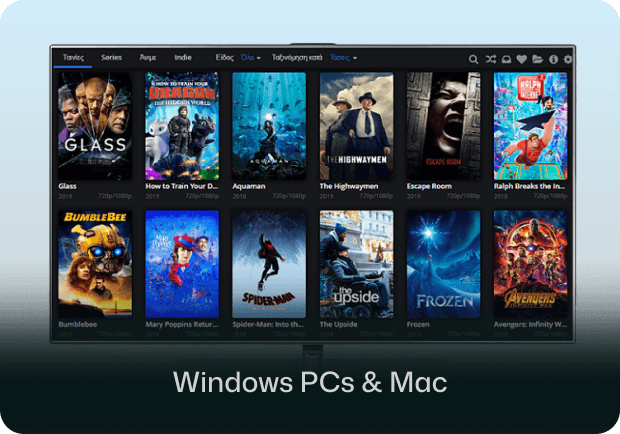The image size is (620, 434).
Task: Open the Escape Room poster
Action: click(x=443, y=126)
